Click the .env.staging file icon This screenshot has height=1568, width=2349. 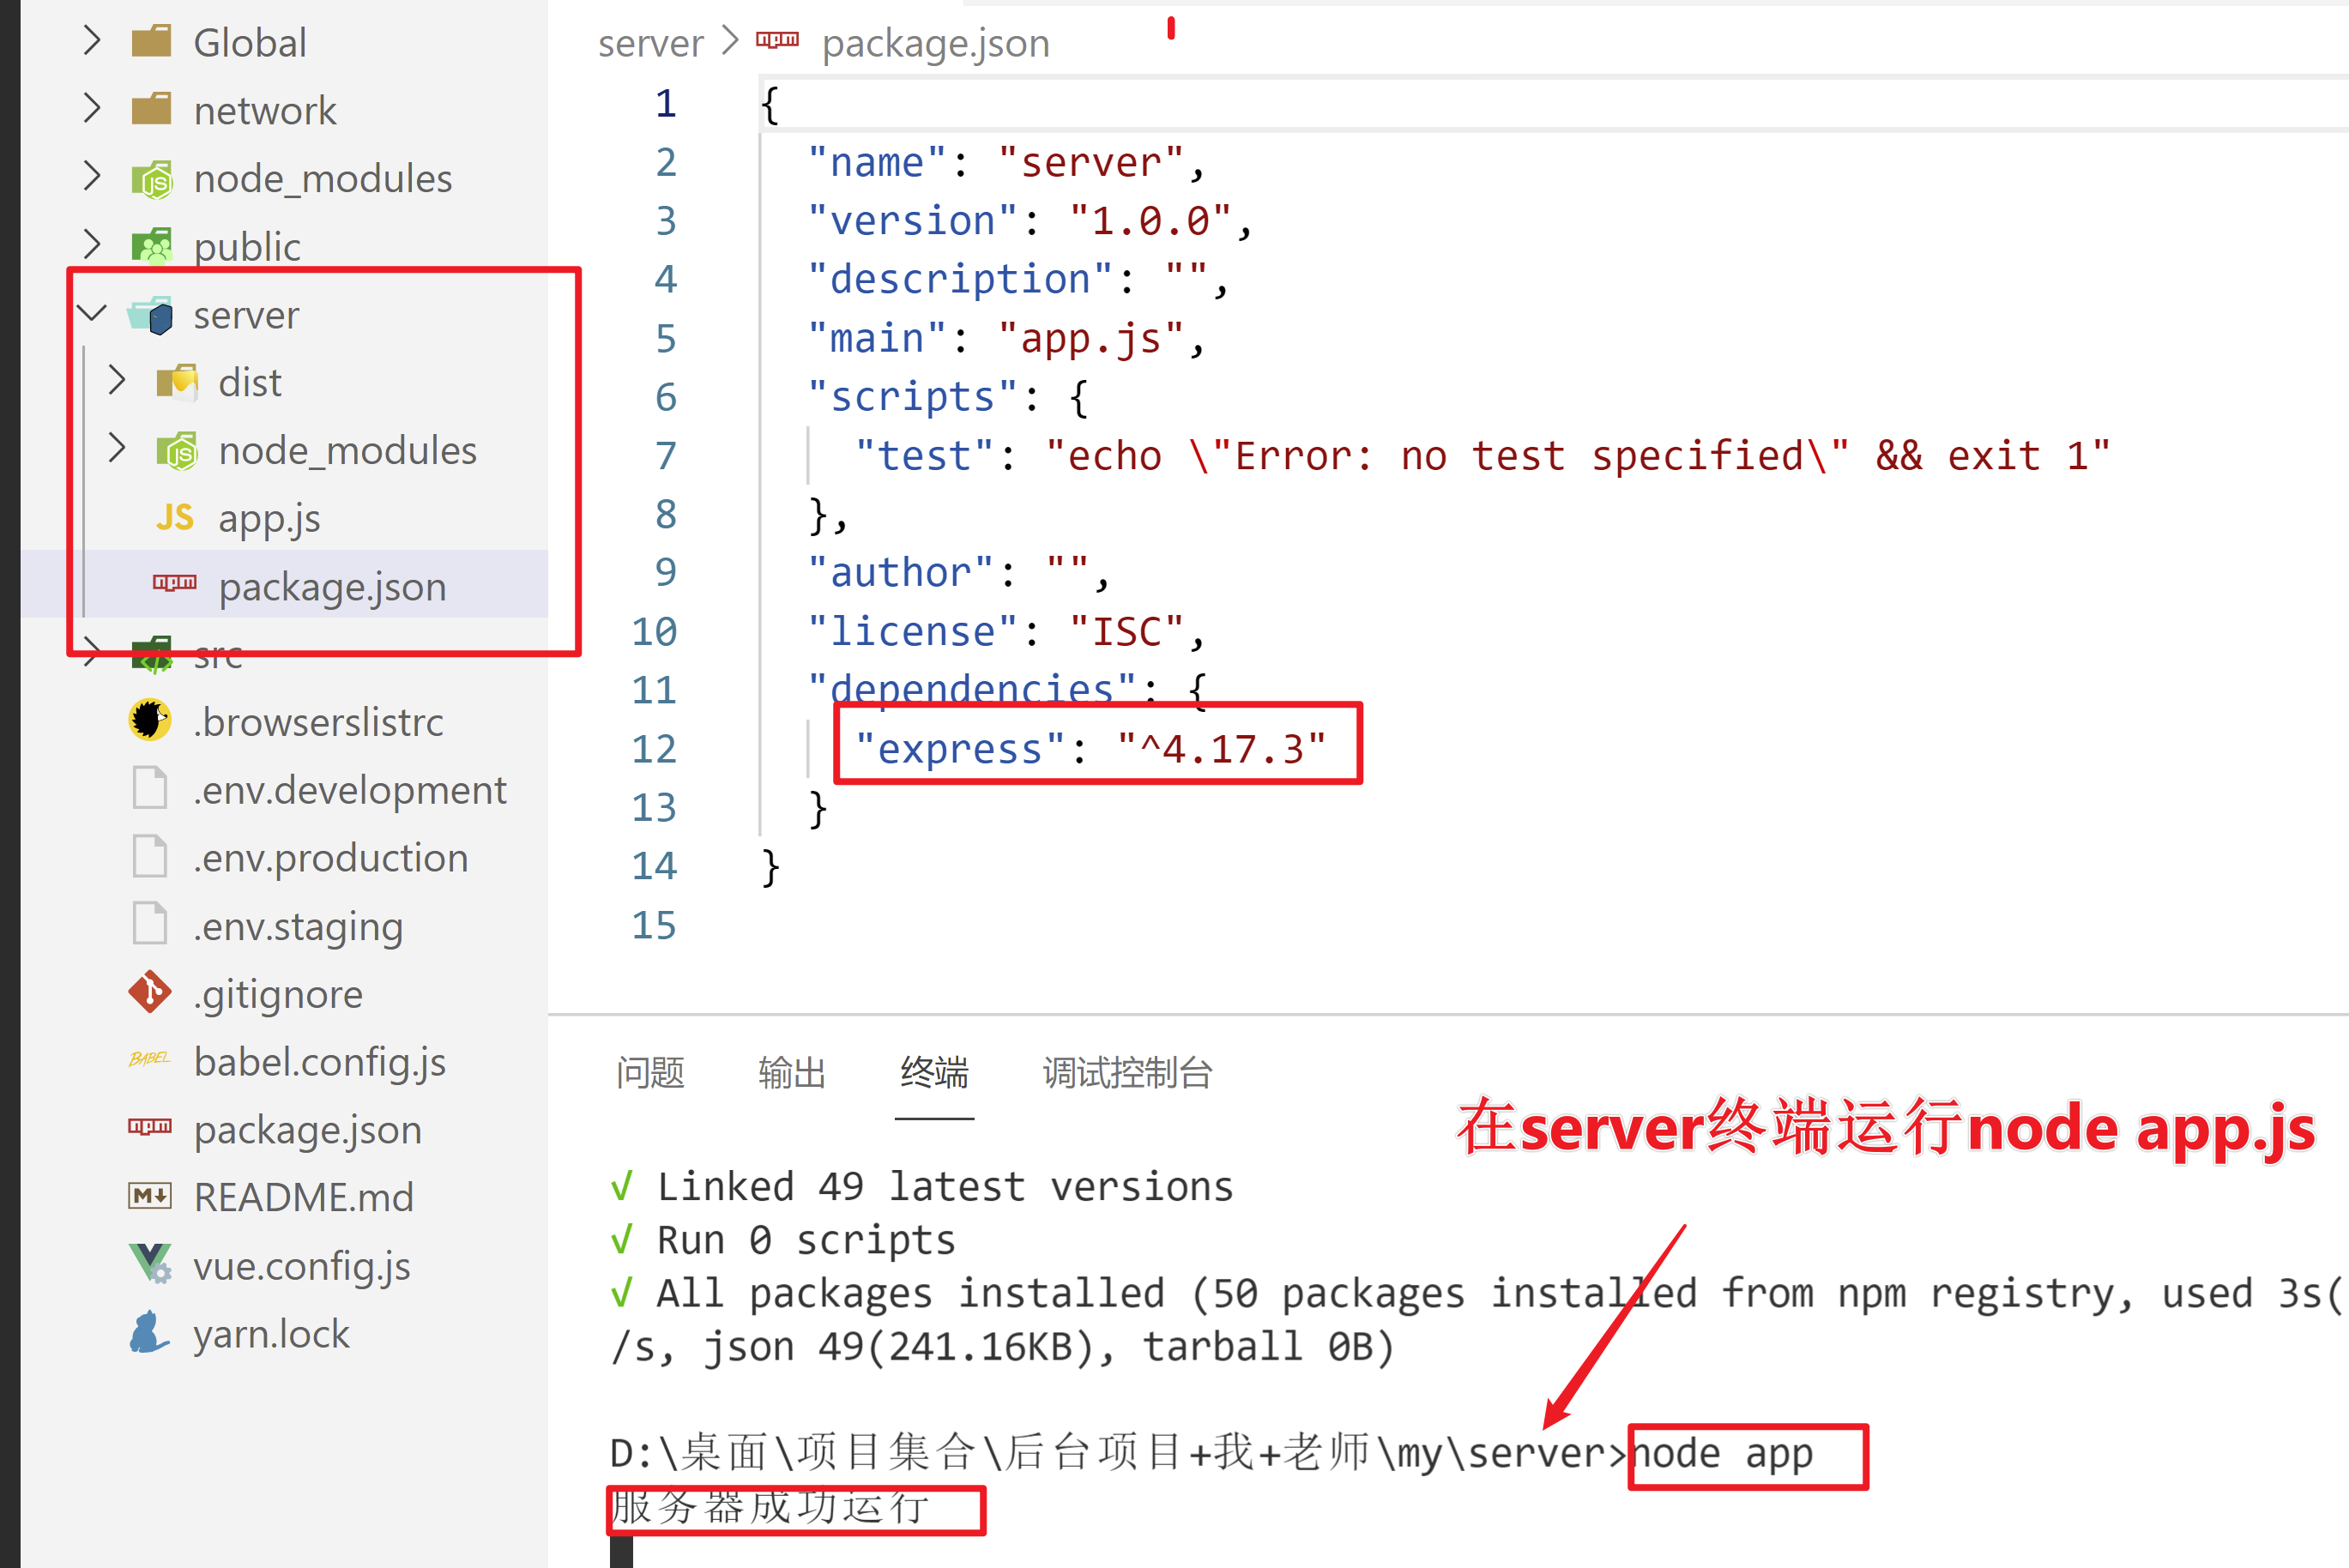pyautogui.click(x=150, y=924)
